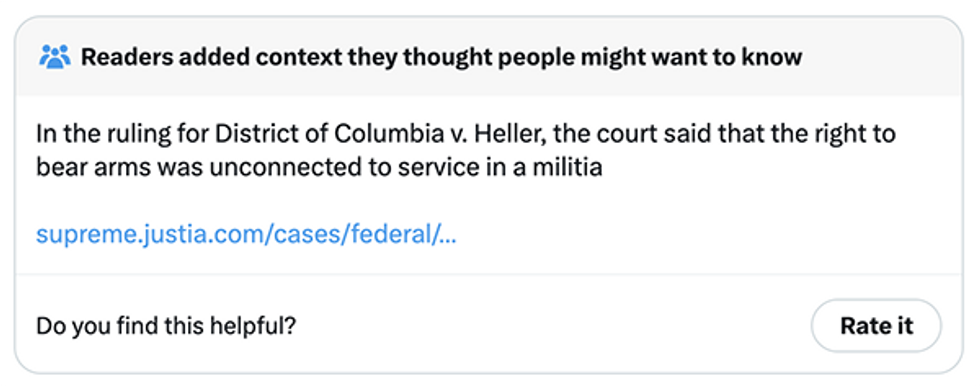Click the 'Do you find this helpful?' text
Screen dimensions: 980x387
pos(166,326)
